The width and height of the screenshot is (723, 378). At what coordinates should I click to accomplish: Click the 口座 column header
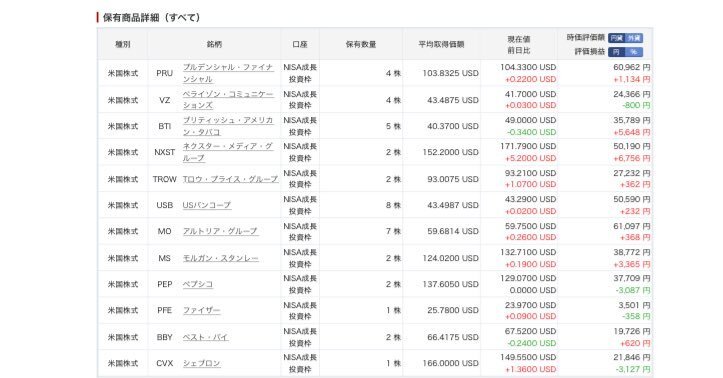[300, 44]
